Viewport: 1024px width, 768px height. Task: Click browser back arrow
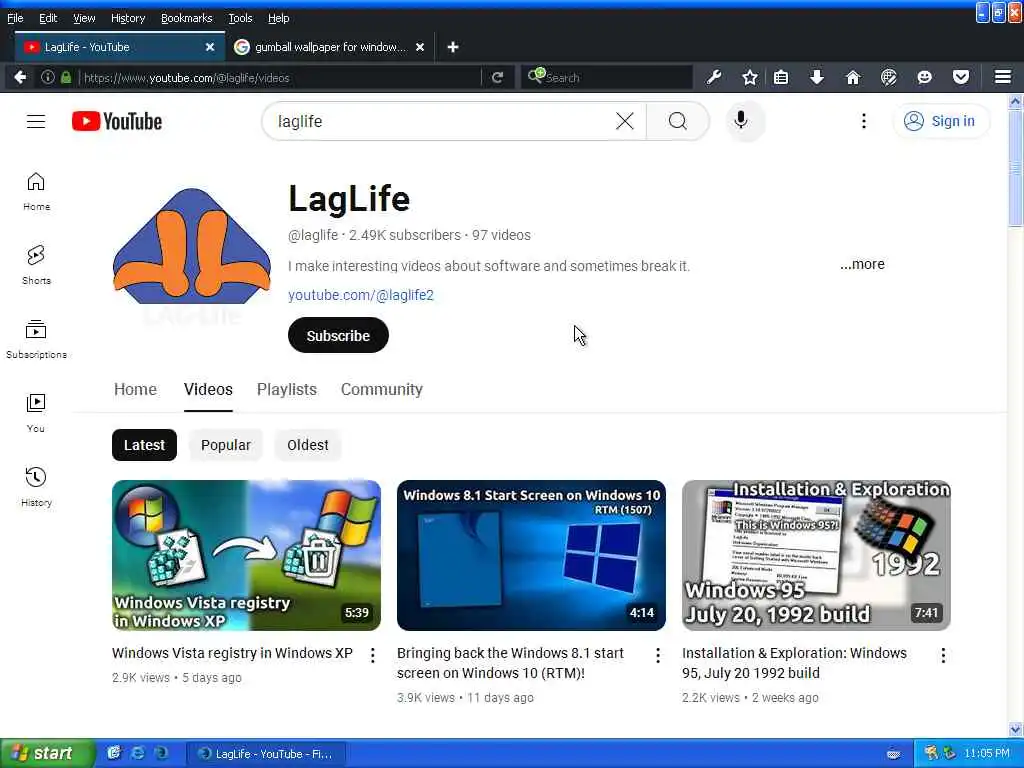[x=20, y=78]
